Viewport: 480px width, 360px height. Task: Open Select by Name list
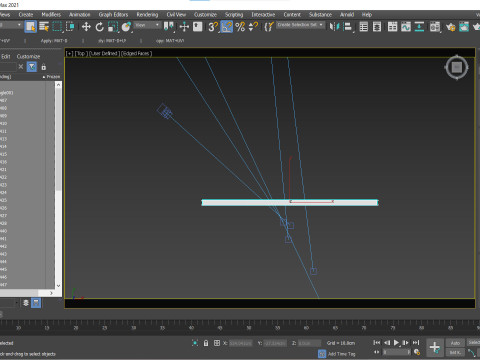click(x=44, y=27)
